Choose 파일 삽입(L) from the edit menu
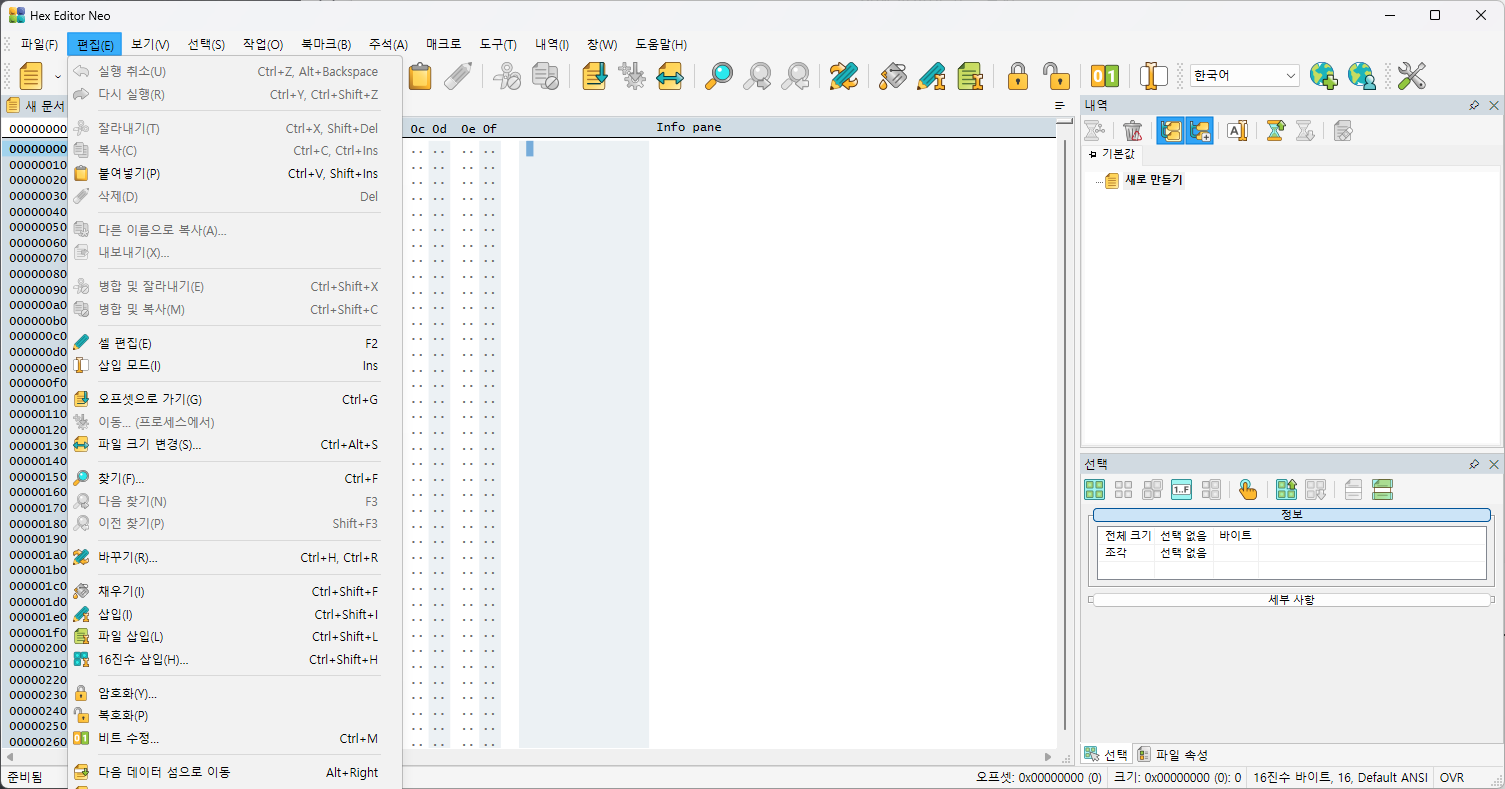This screenshot has height=789, width=1505. click(x=235, y=637)
